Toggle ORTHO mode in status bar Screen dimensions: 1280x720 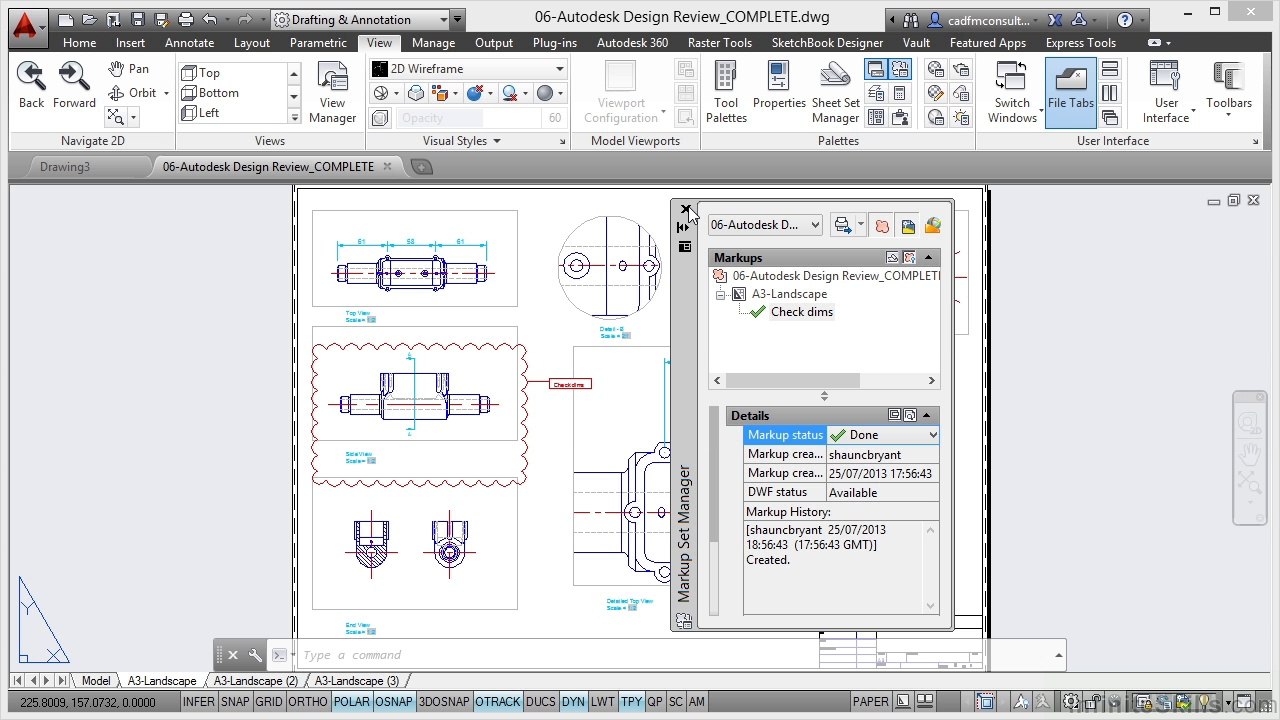307,702
